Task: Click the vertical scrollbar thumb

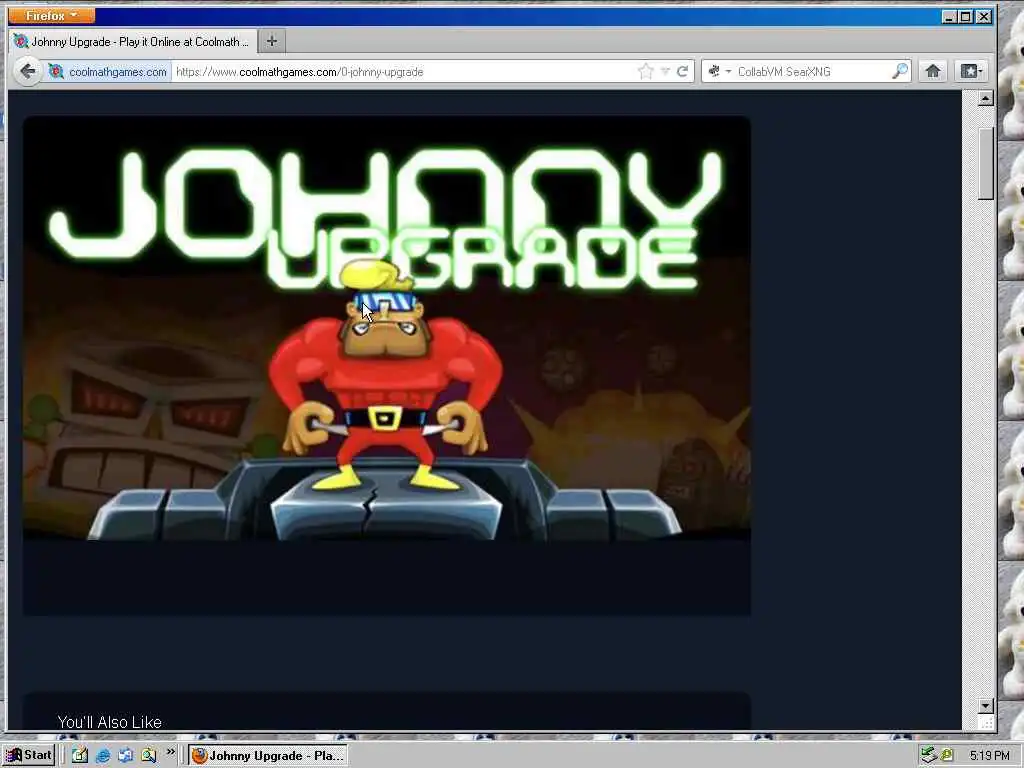Action: pyautogui.click(x=985, y=164)
